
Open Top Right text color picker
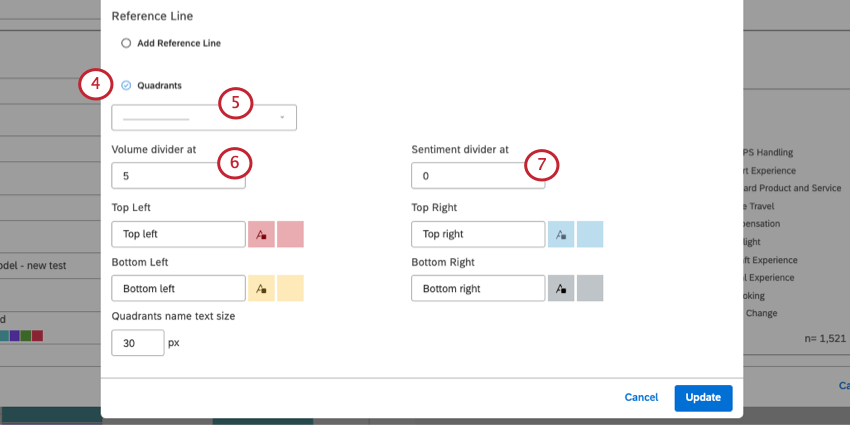click(x=560, y=235)
